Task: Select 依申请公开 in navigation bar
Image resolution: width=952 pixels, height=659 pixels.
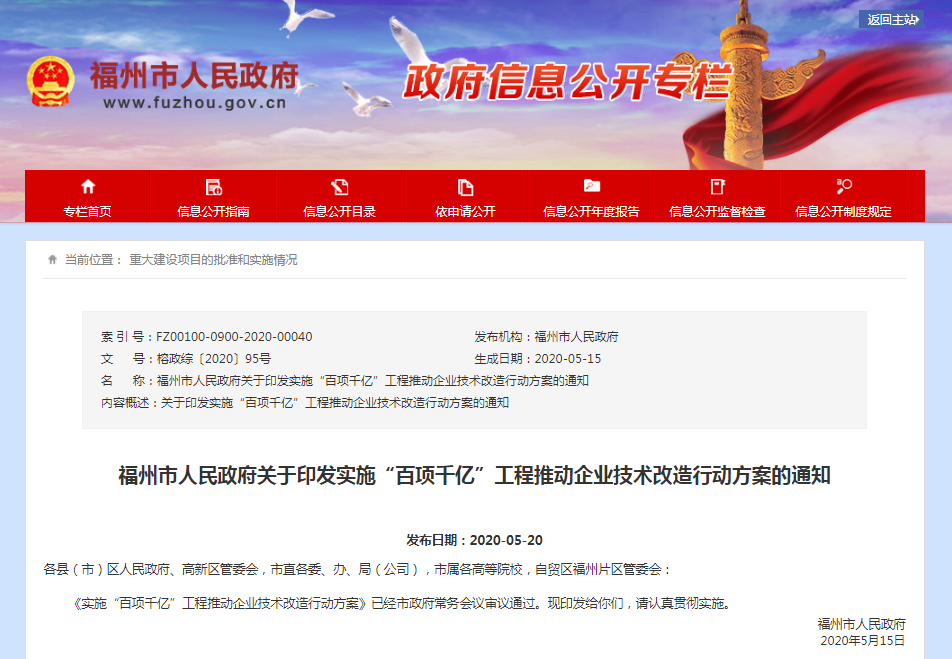Action: 465,212
